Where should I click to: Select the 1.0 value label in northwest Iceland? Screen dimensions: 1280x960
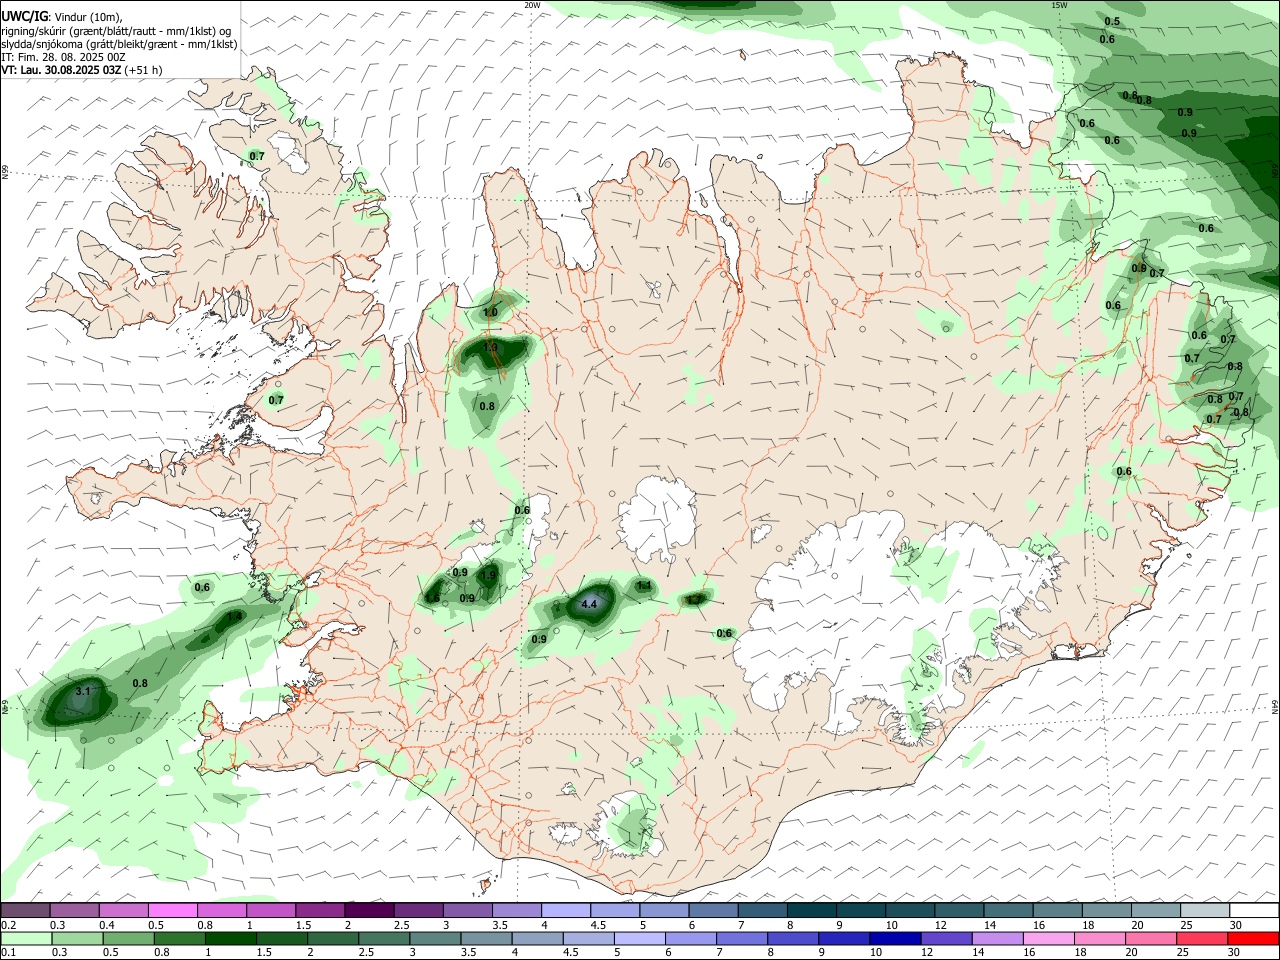tap(490, 313)
